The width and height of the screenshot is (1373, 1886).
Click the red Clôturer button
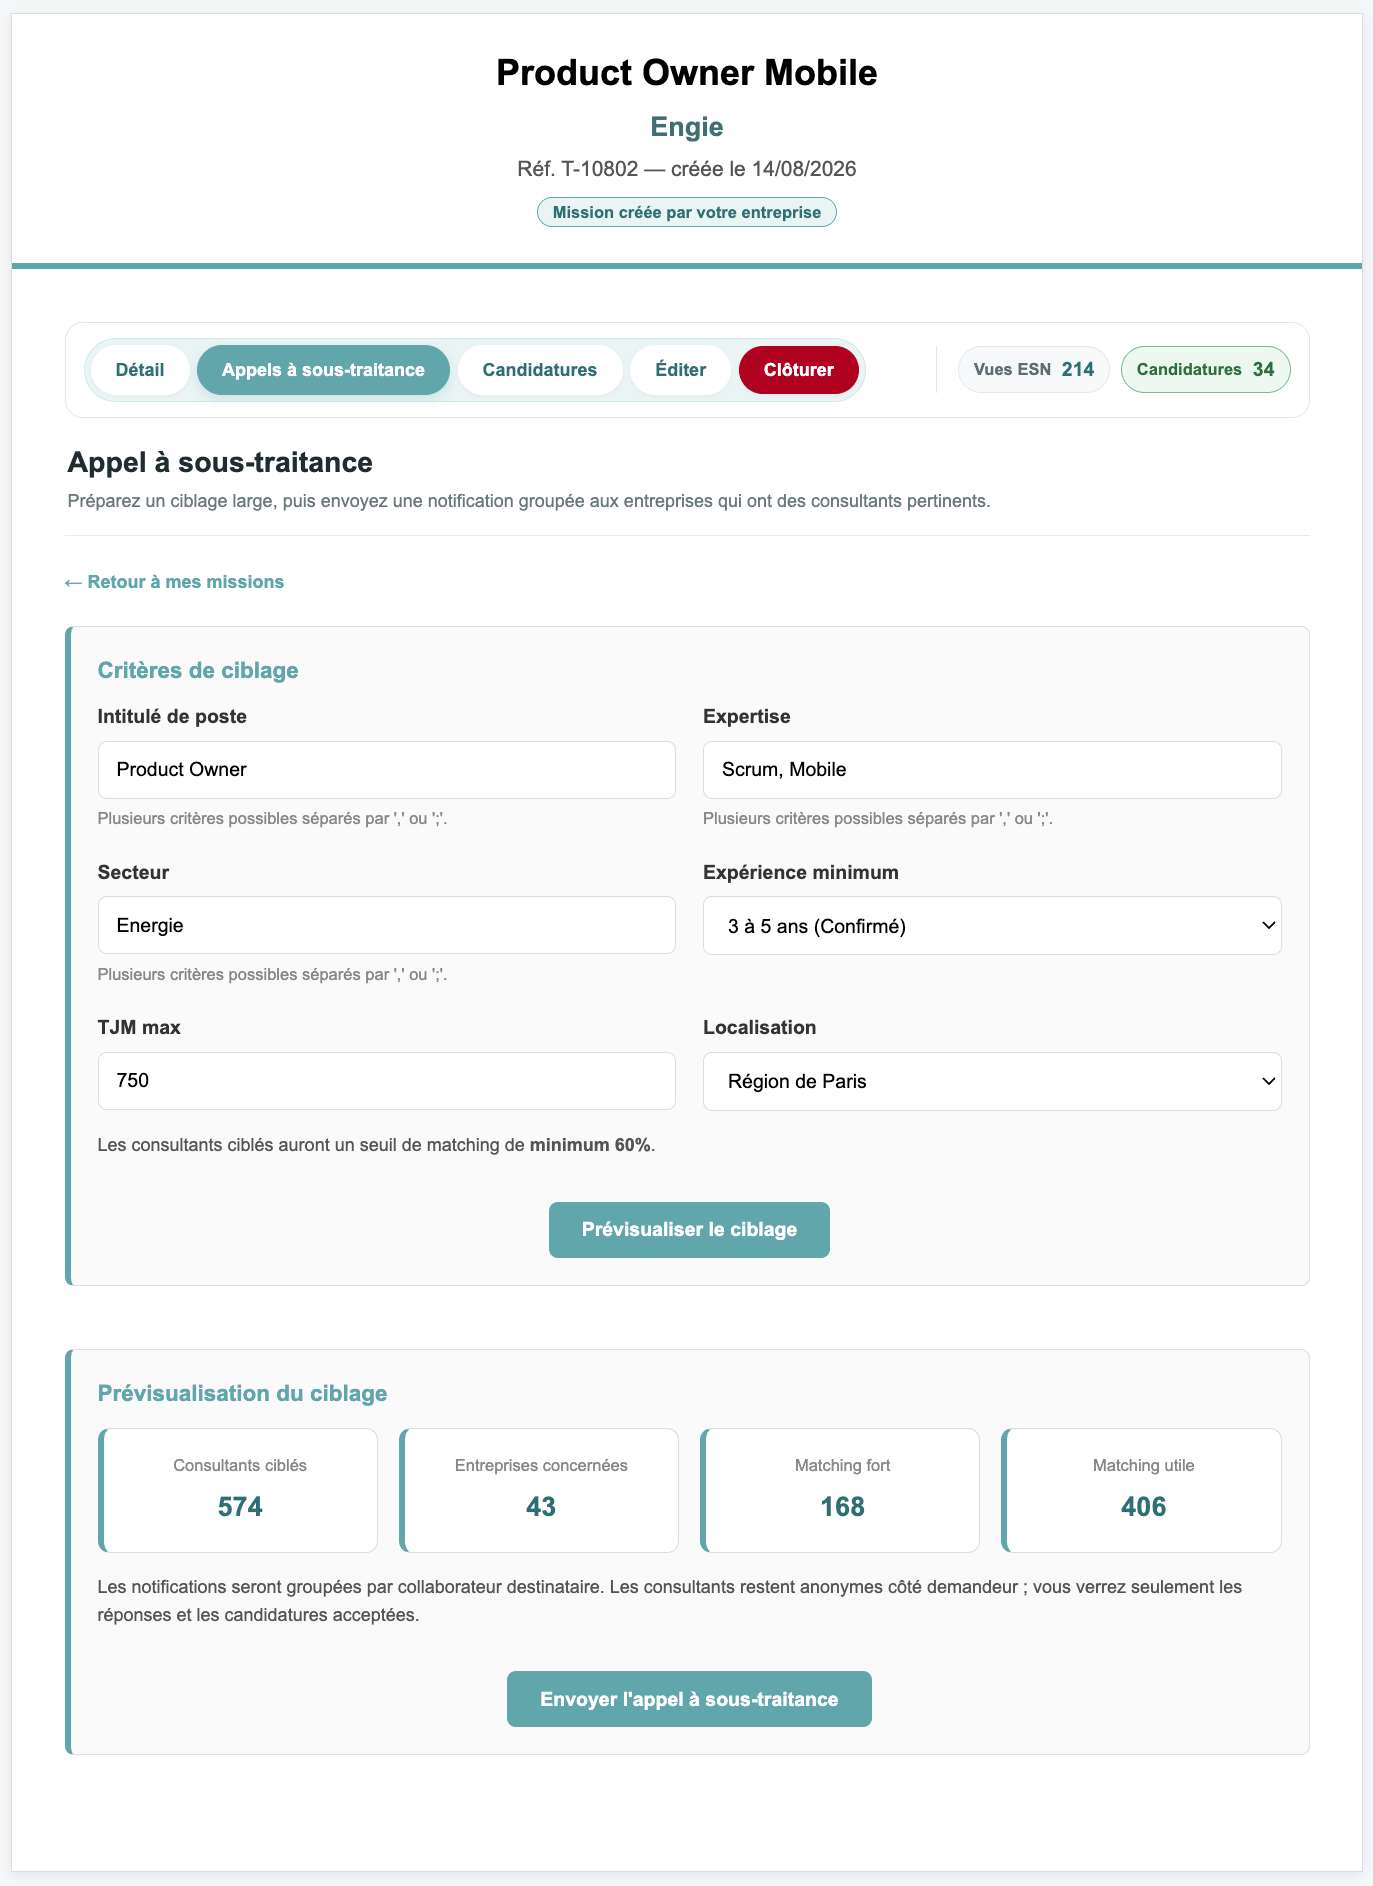(x=799, y=370)
